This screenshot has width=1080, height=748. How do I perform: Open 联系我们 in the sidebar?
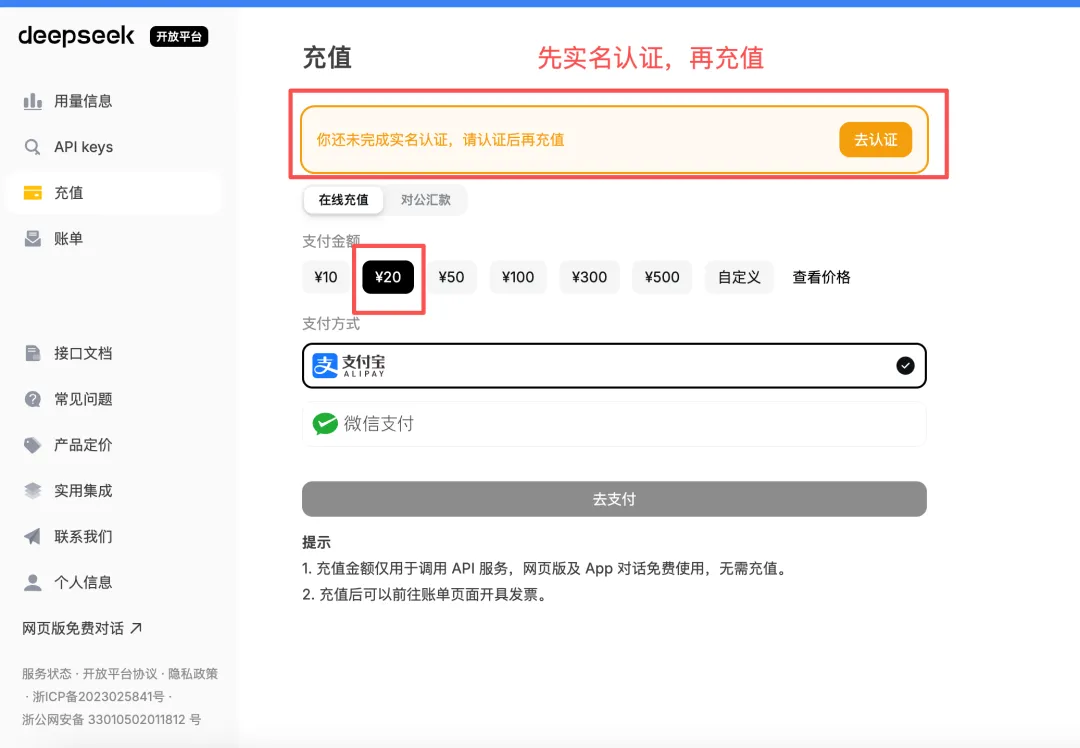[x=113, y=537]
